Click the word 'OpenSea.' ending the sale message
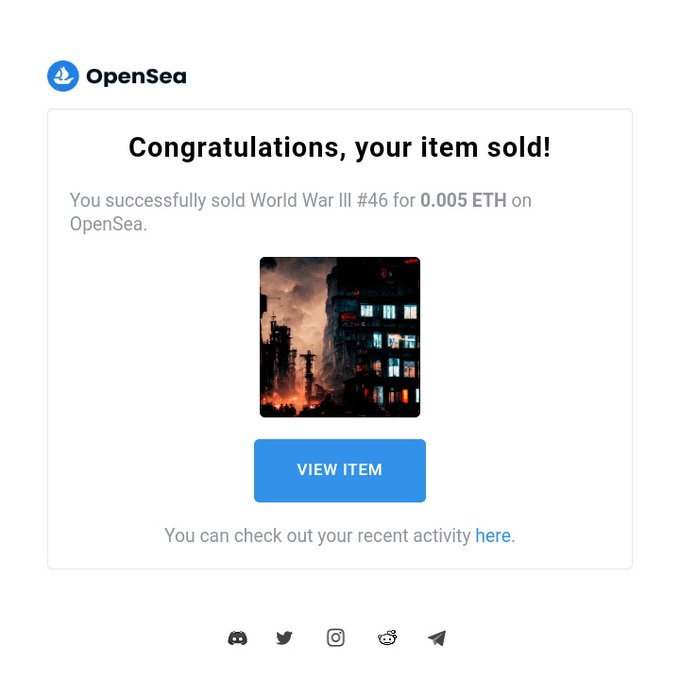 tap(108, 224)
